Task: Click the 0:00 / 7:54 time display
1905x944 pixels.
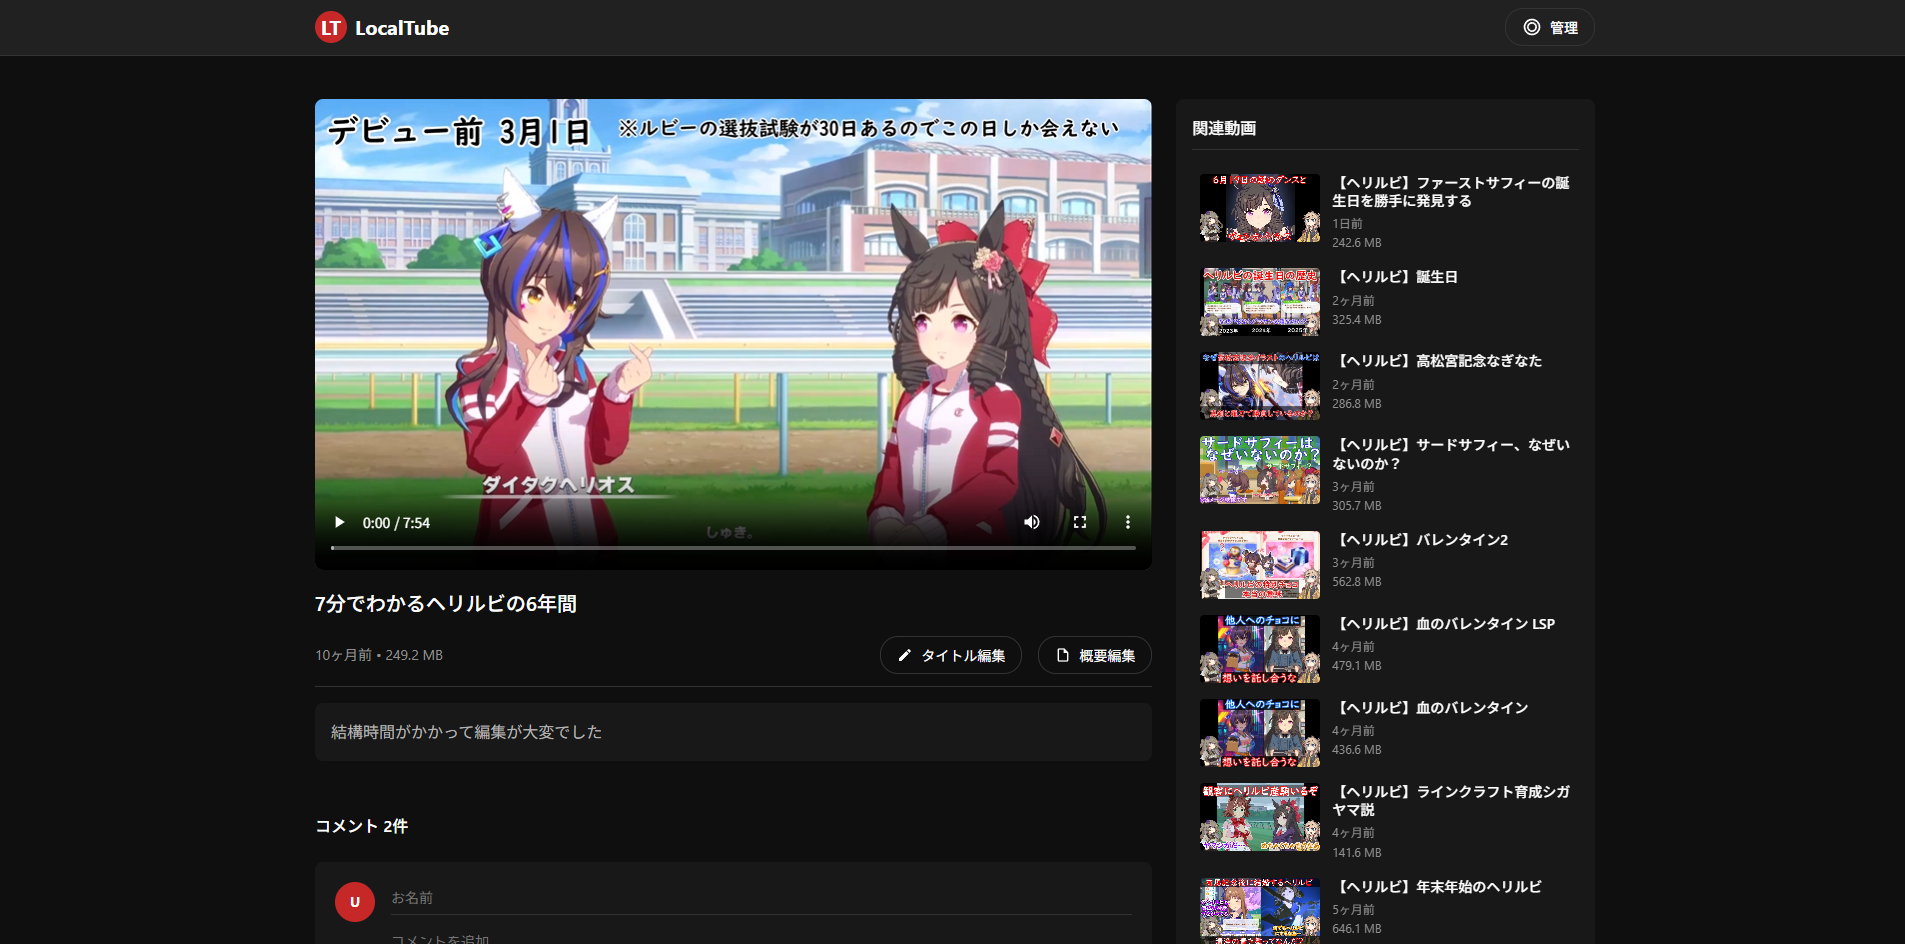Action: coord(396,523)
